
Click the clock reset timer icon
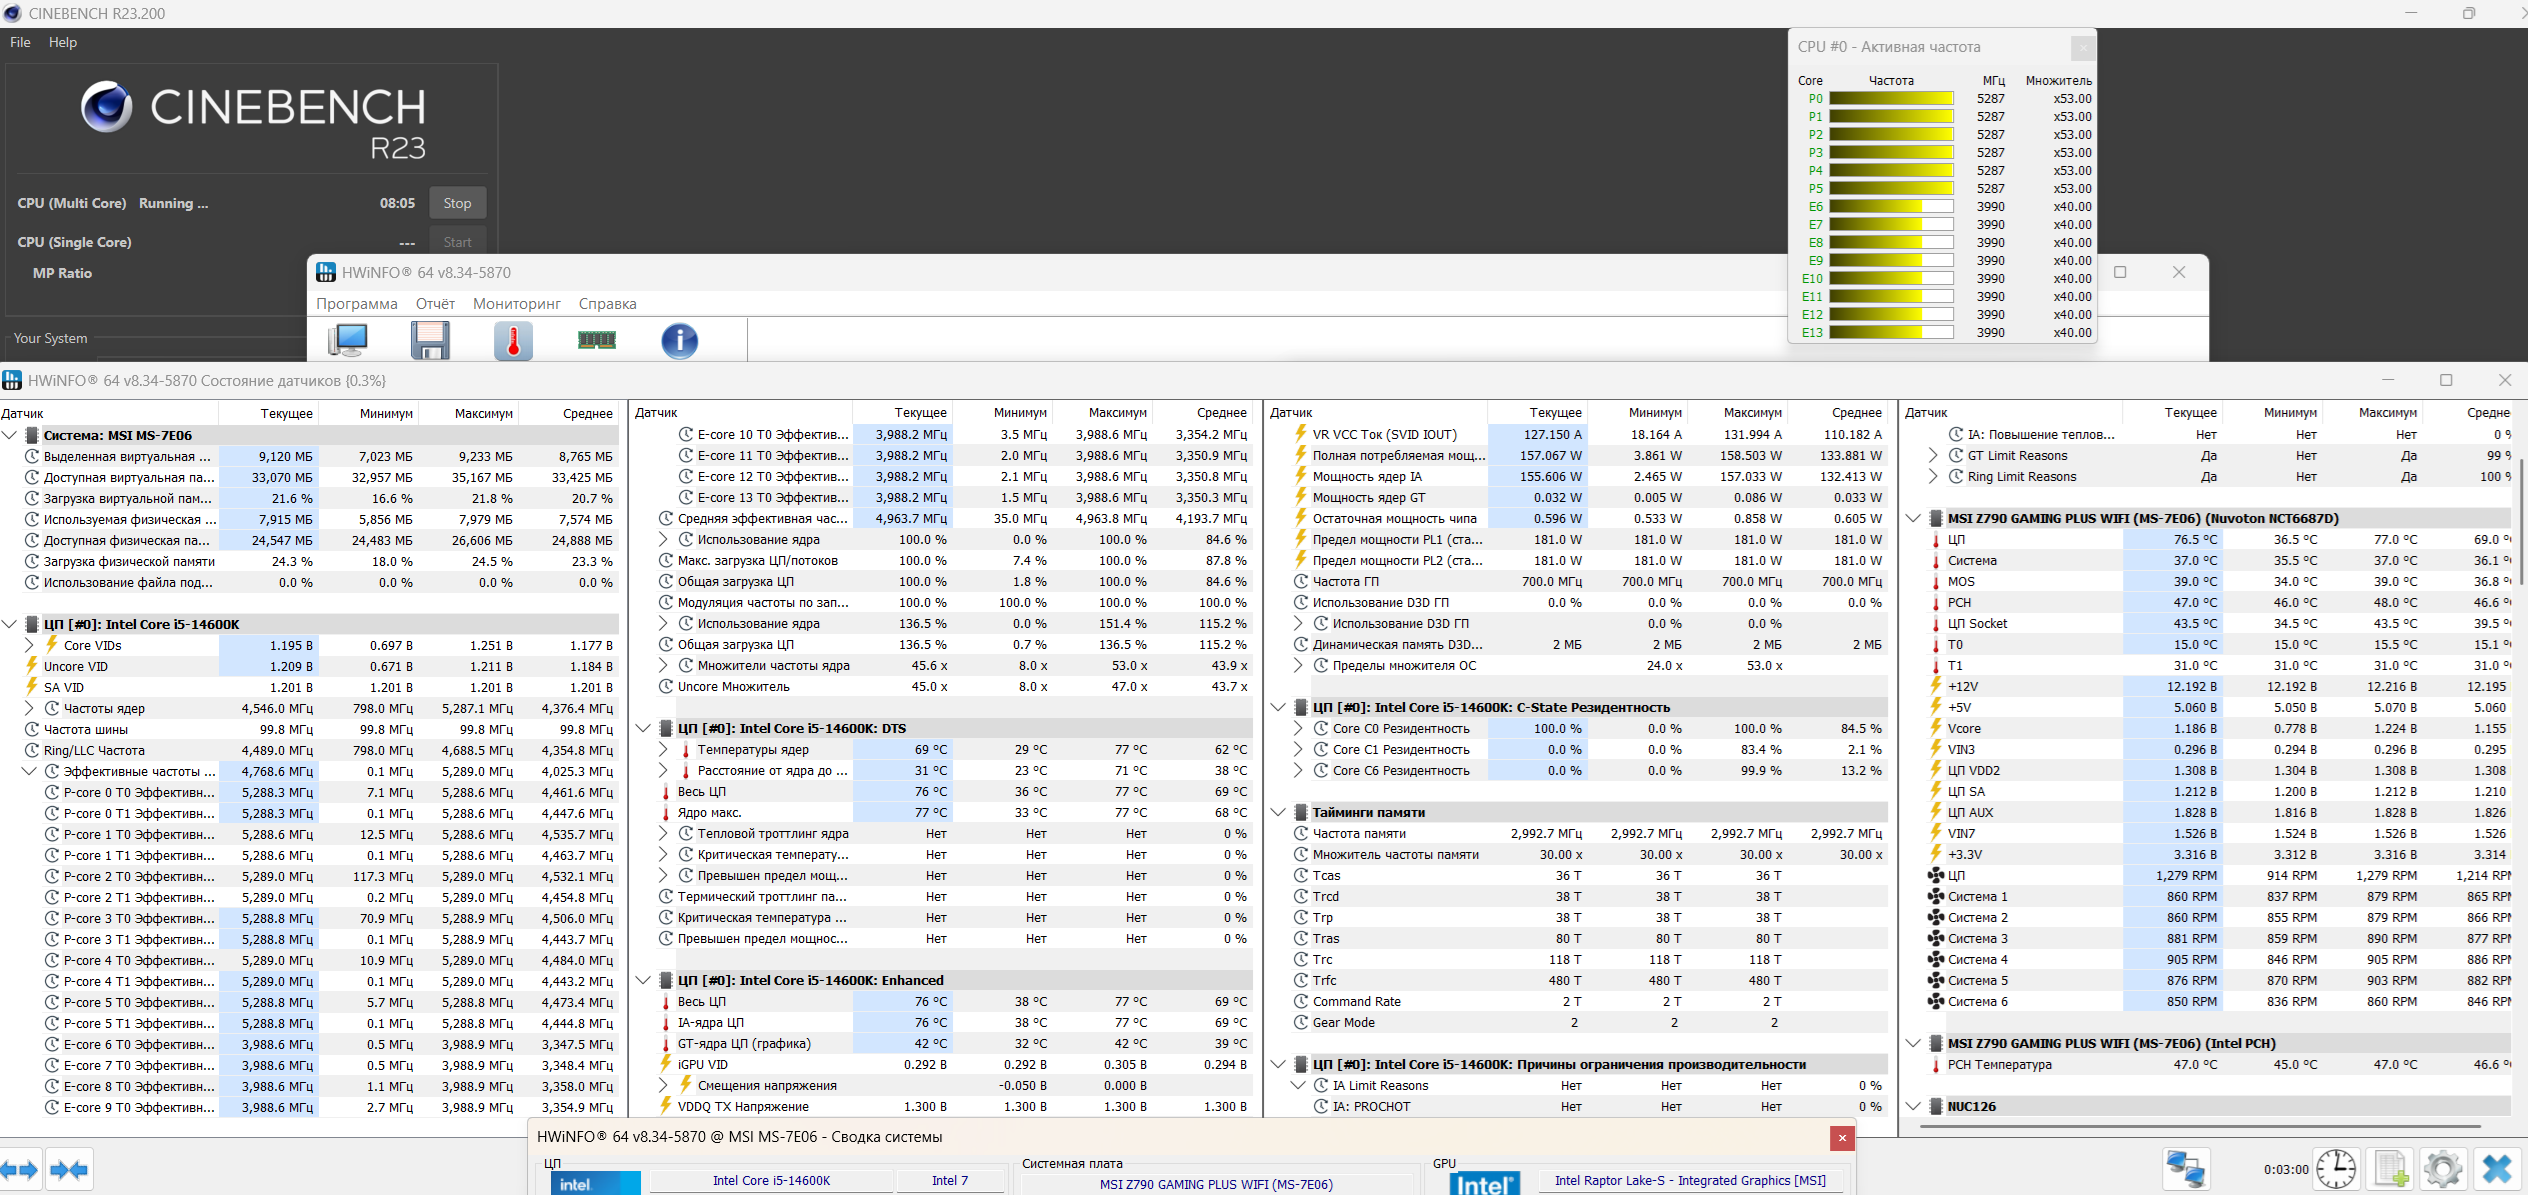(x=2336, y=1169)
